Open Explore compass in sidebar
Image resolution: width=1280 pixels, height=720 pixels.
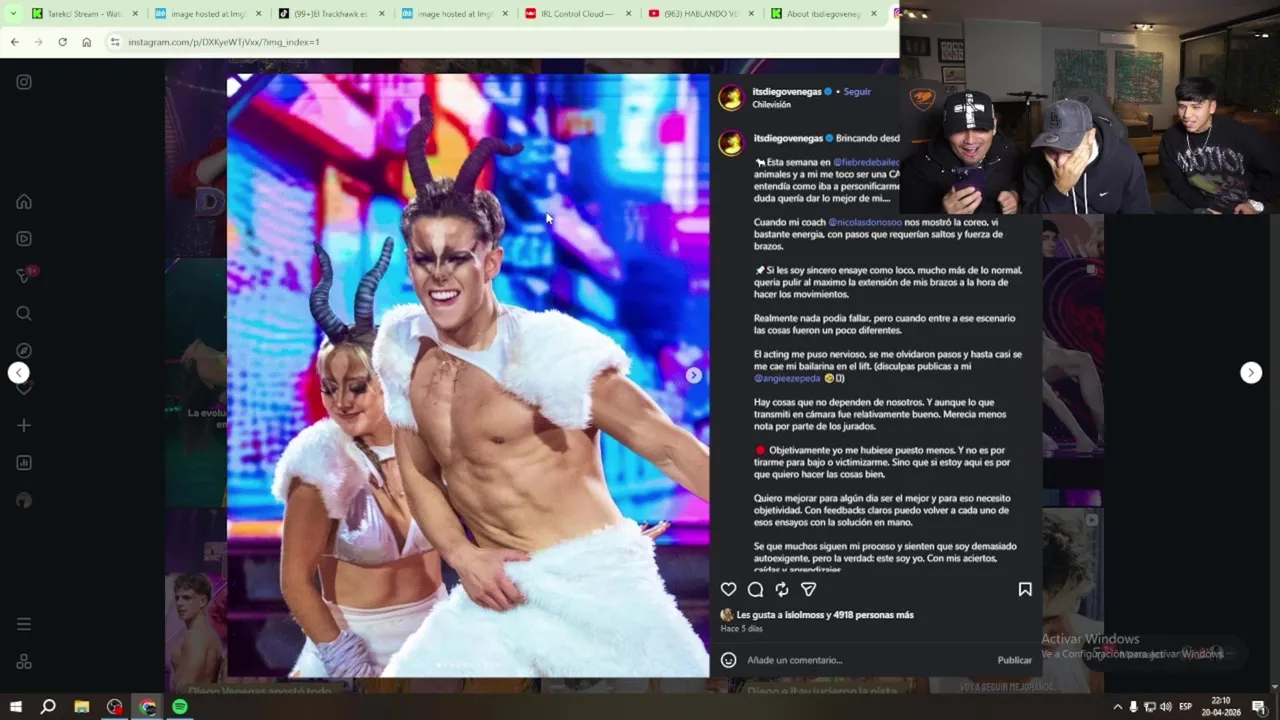point(24,351)
